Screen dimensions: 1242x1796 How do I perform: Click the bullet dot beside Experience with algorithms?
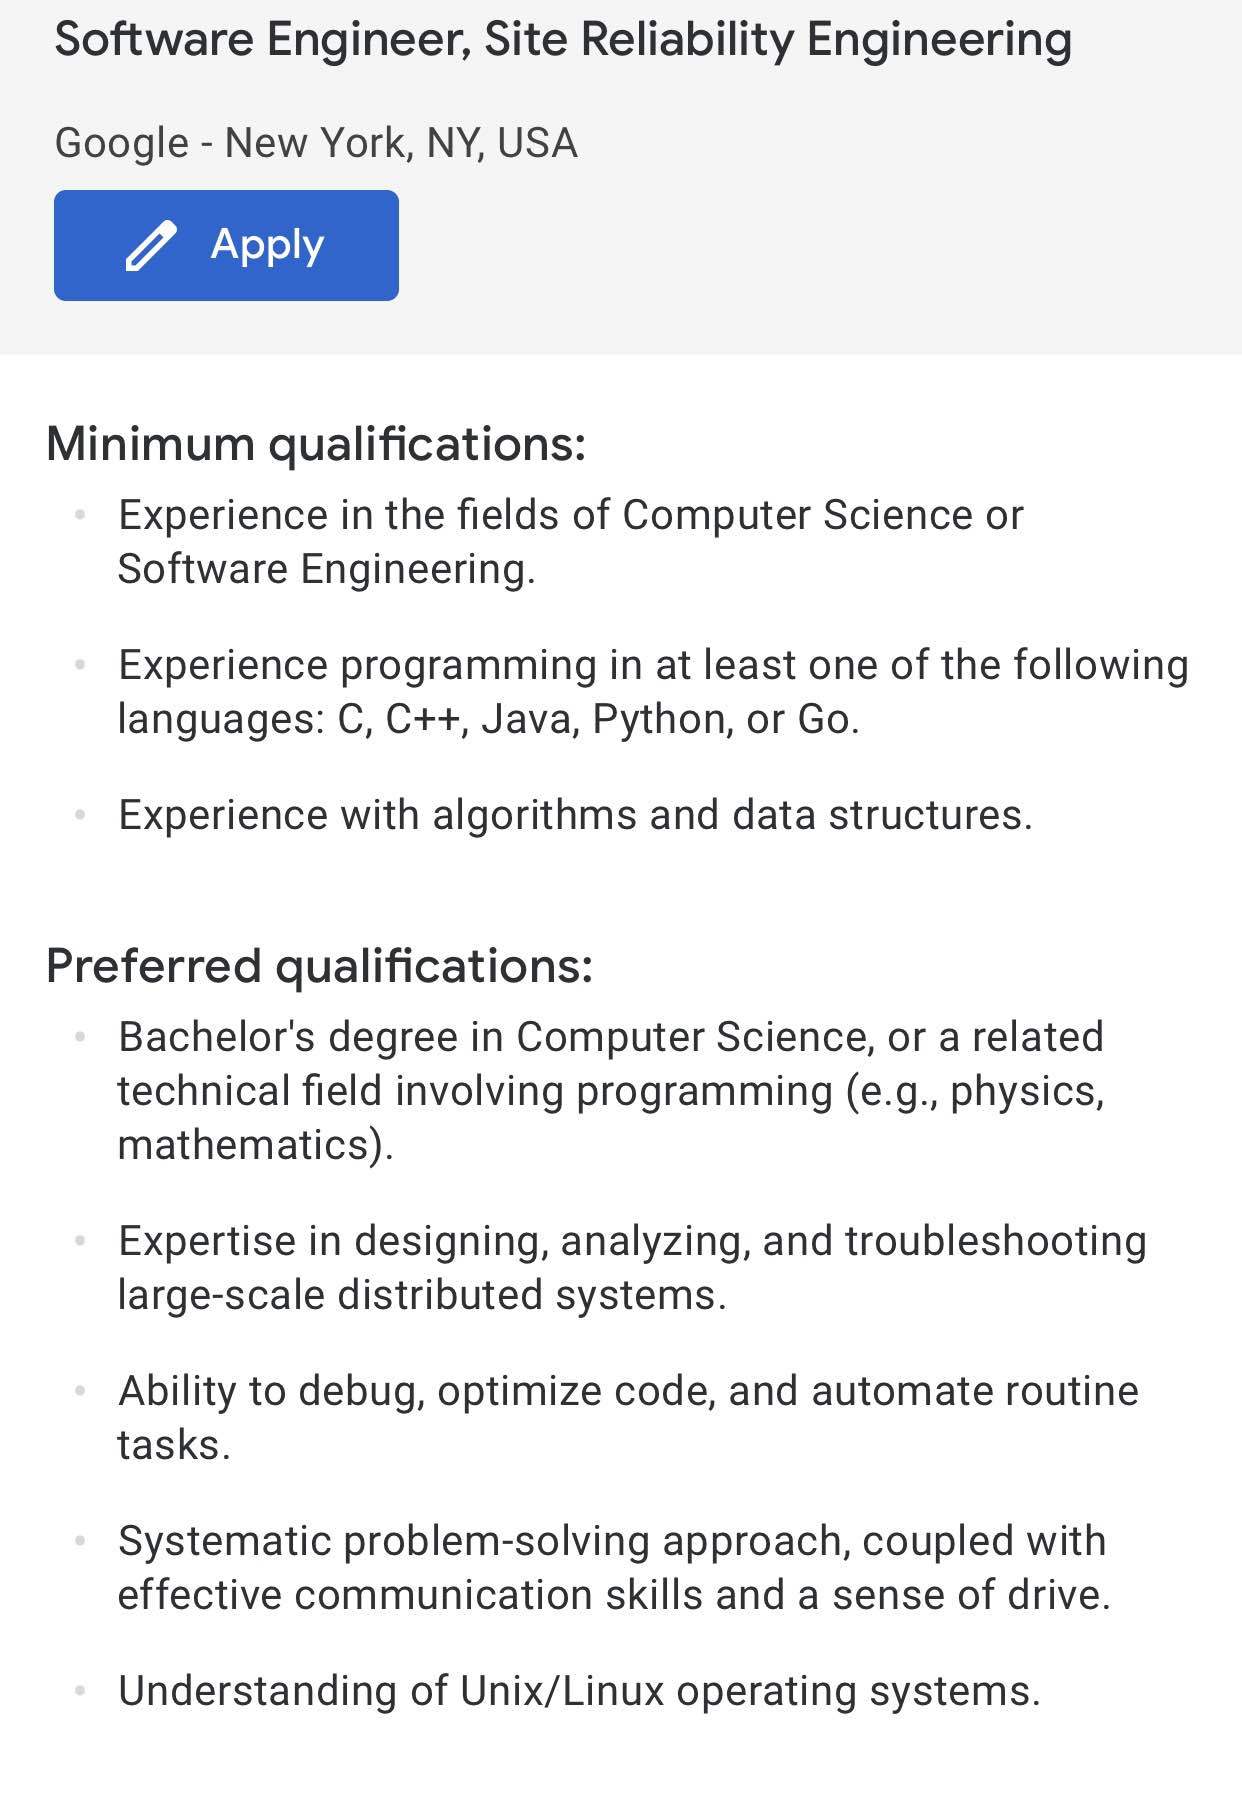[81, 815]
